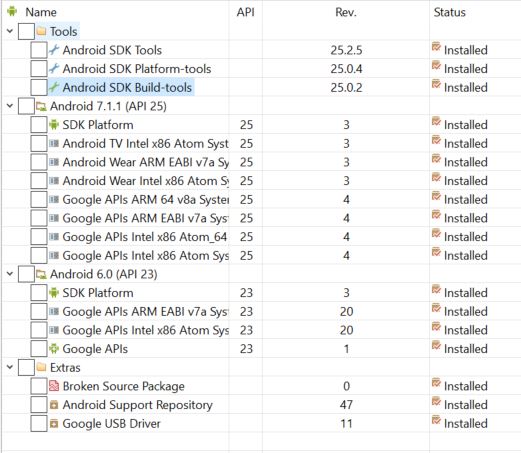Select the Android Wear ARM EABI v7a row
The width and height of the screenshot is (521, 453).
(x=261, y=162)
